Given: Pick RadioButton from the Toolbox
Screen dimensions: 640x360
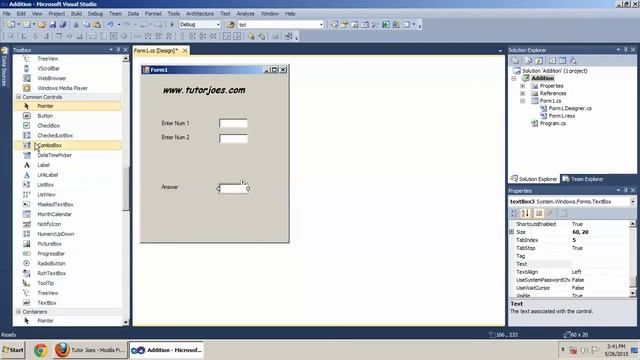Looking at the screenshot, I should [51, 263].
